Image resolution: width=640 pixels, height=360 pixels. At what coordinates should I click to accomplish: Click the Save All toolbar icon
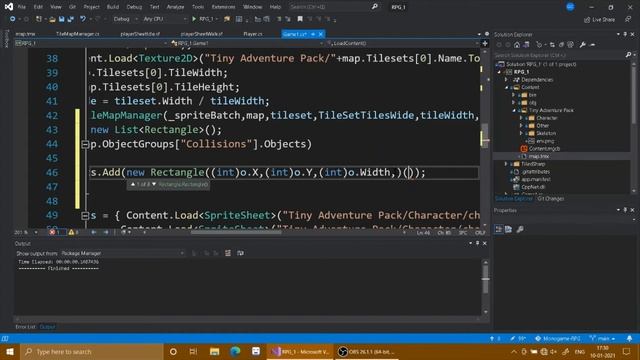(x=71, y=19)
